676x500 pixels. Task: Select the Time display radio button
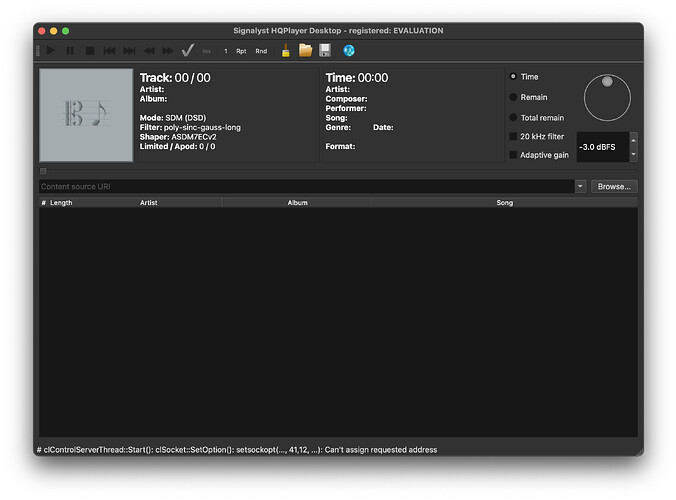513,76
